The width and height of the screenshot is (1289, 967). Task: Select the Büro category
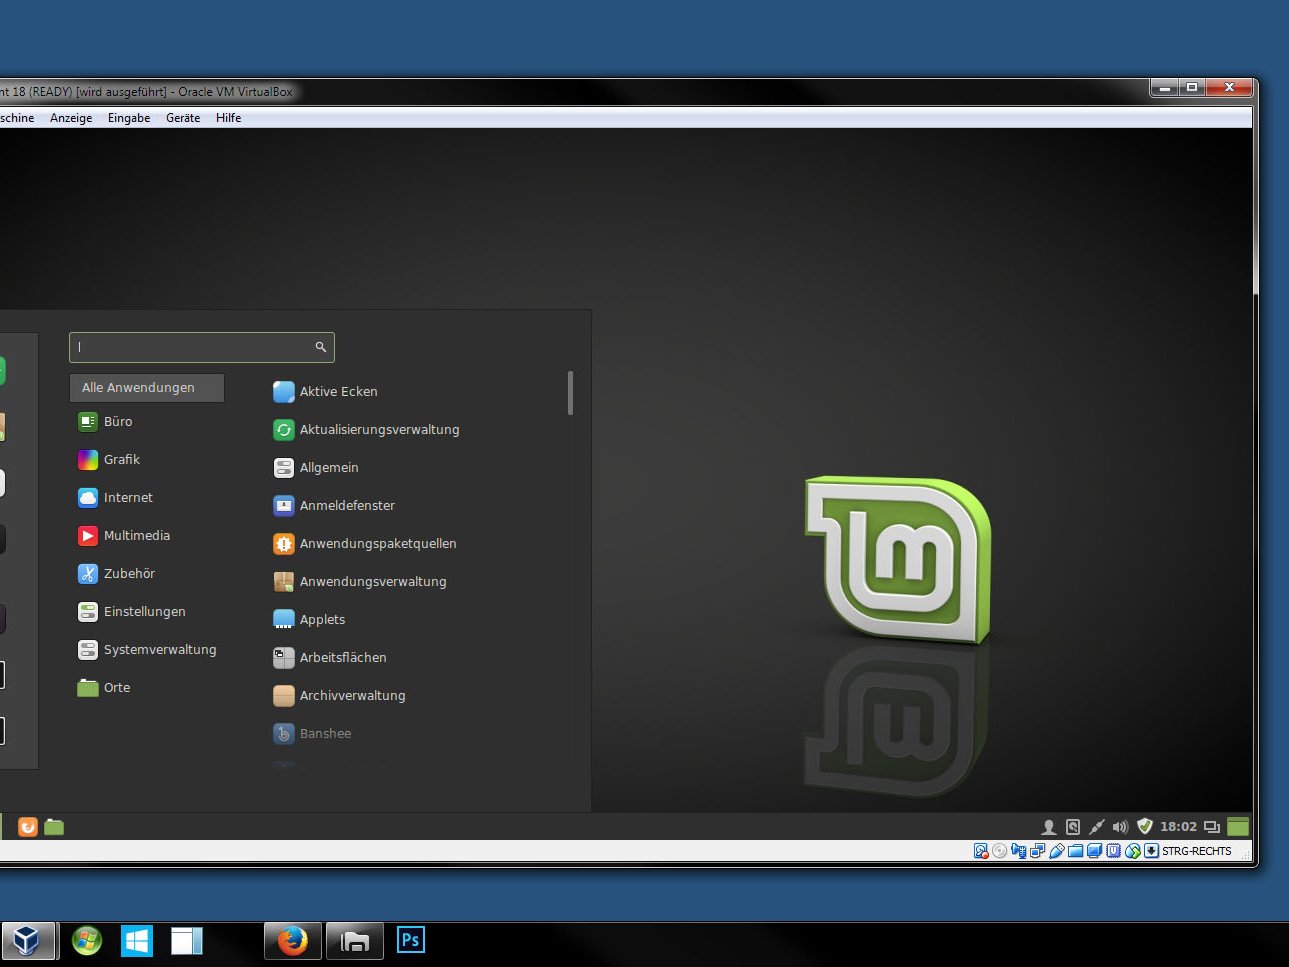tap(105, 421)
